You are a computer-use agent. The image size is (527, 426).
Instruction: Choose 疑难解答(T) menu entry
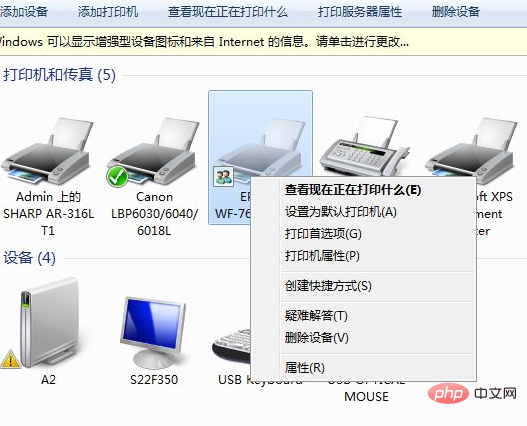point(316,315)
